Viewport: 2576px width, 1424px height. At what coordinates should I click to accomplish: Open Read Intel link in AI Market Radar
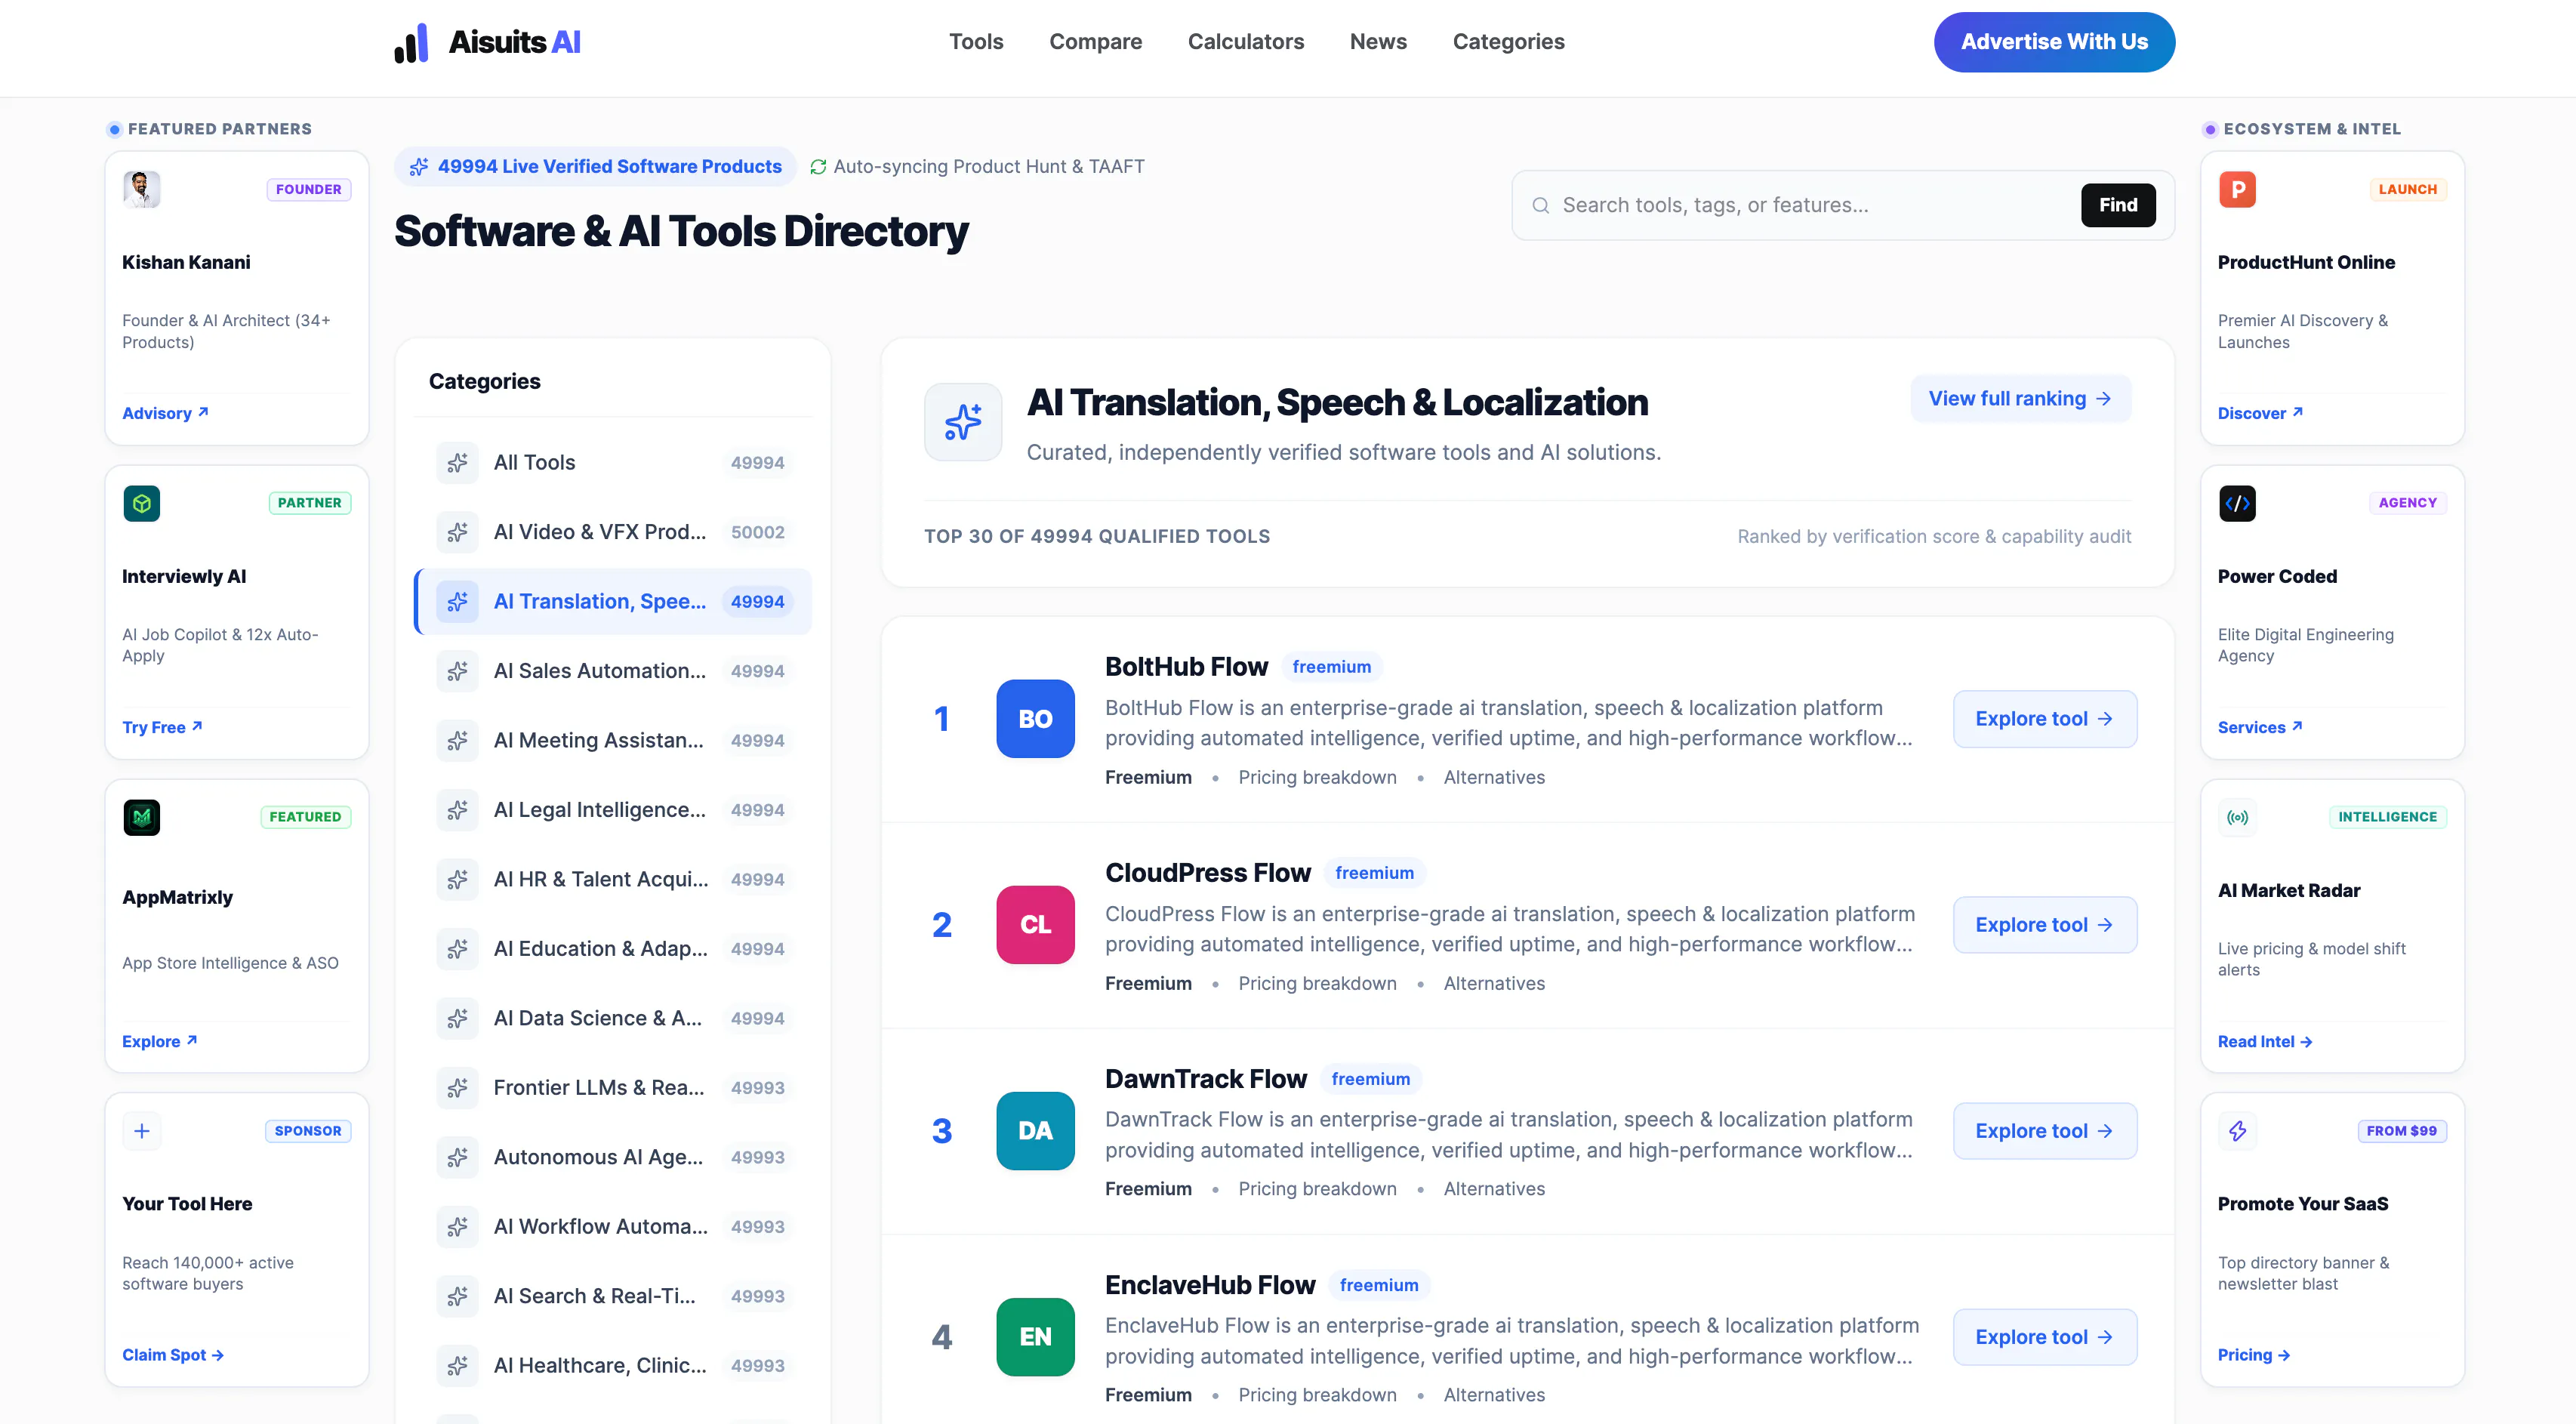pyautogui.click(x=2265, y=1041)
